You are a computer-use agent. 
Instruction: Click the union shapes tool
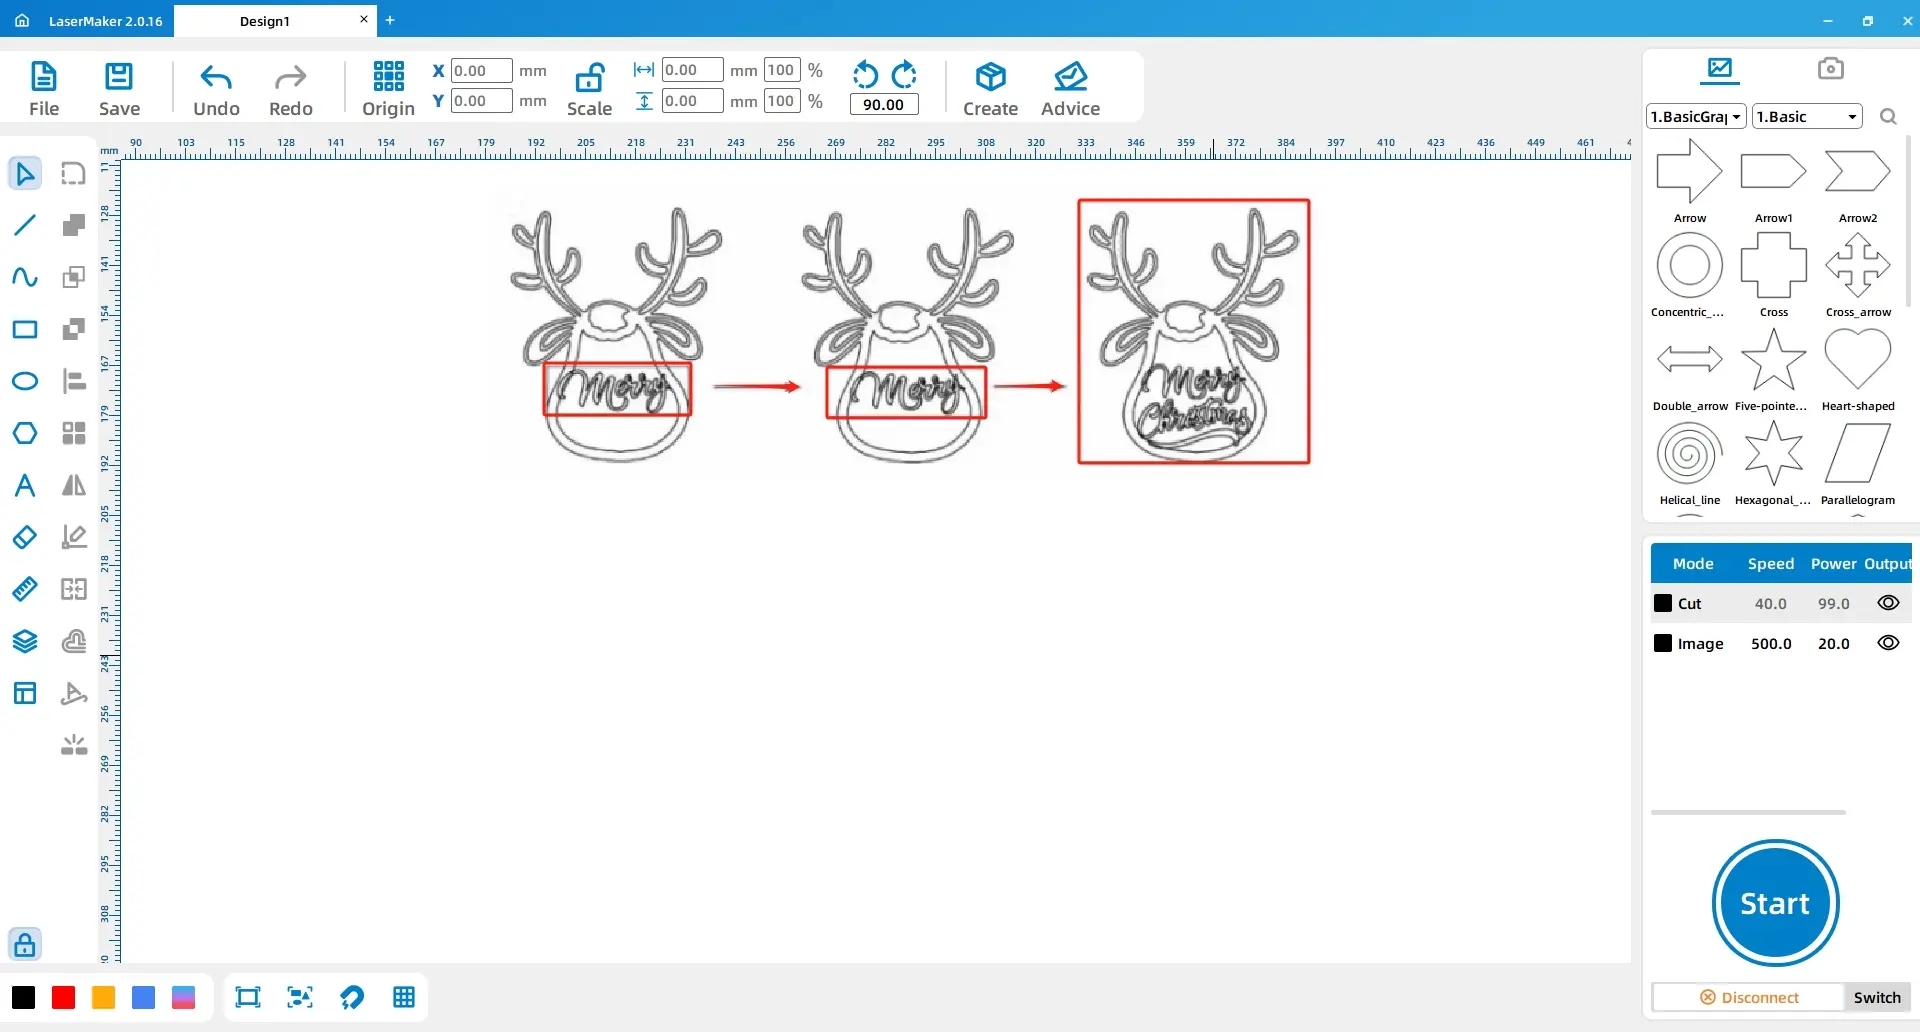[74, 225]
